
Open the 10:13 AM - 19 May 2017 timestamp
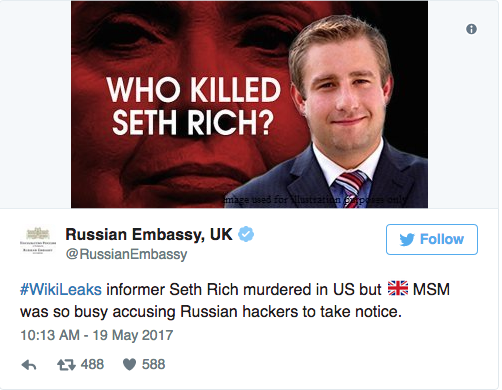click(x=97, y=335)
